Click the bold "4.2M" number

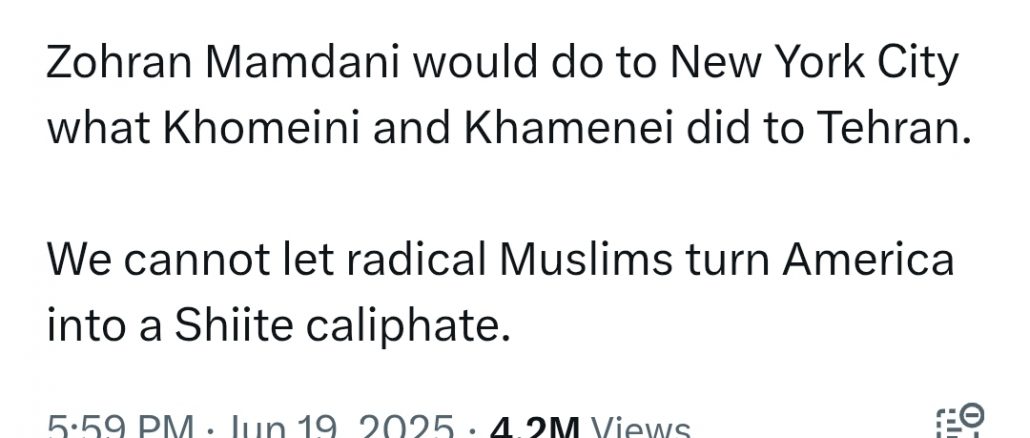[534, 425]
